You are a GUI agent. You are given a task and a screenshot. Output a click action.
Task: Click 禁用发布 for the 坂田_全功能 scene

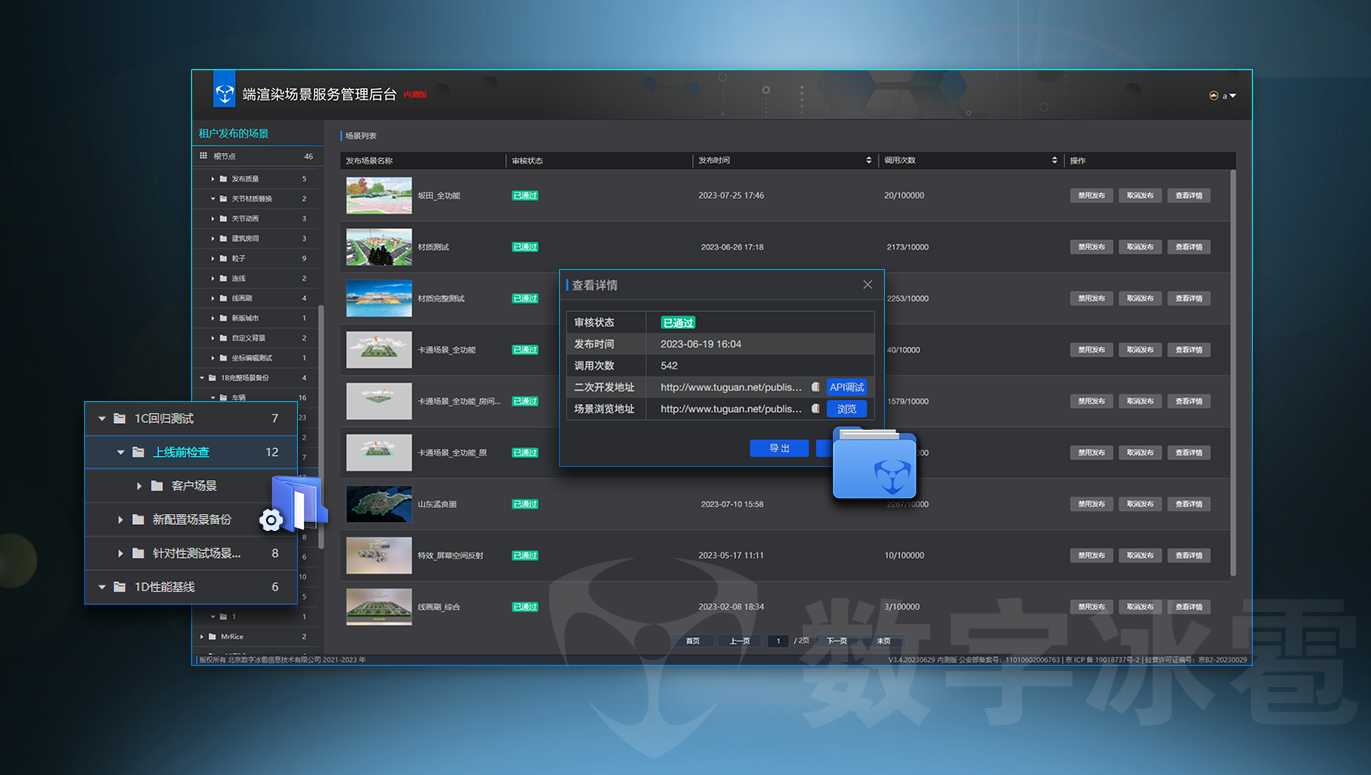pos(1091,196)
